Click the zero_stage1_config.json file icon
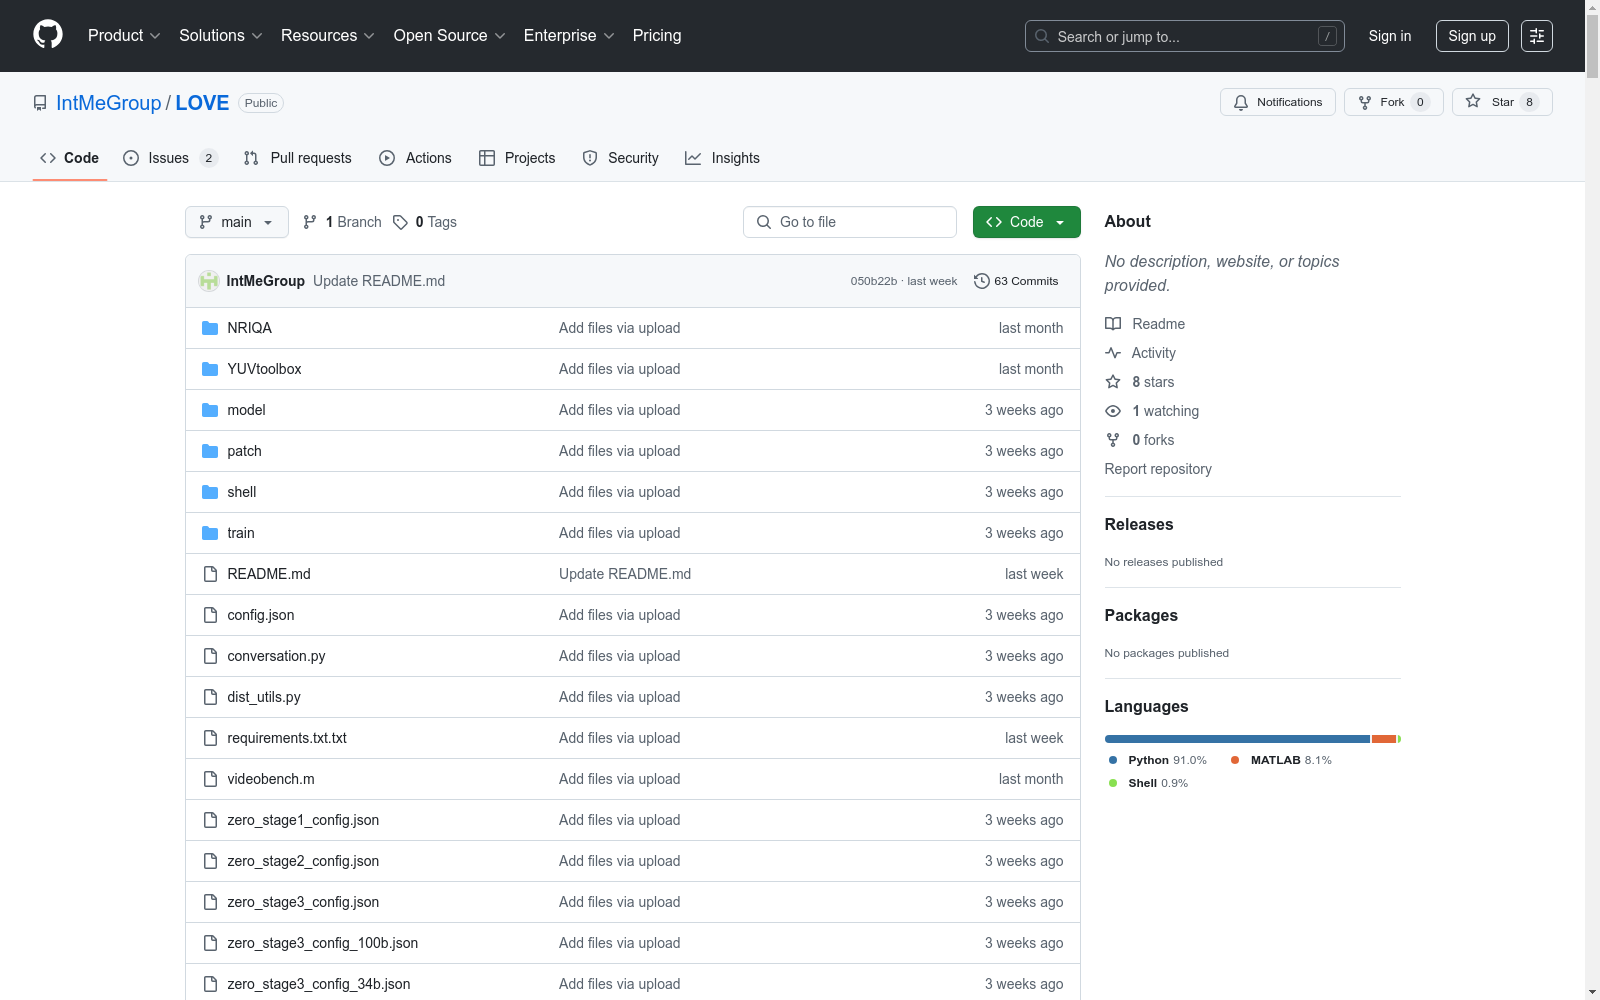Screen dimensions: 1600x1000 210,820
